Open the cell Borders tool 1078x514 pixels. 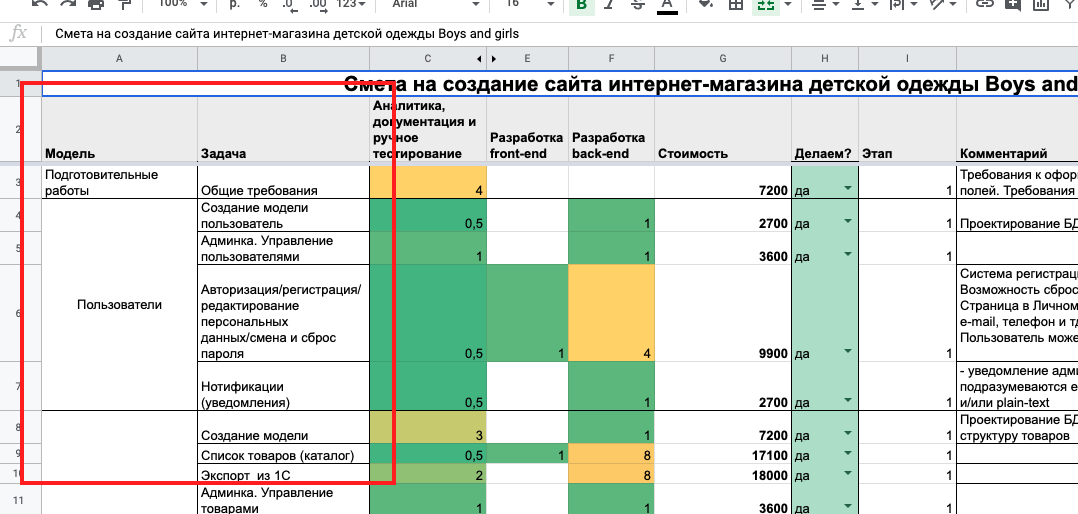pyautogui.click(x=736, y=4)
